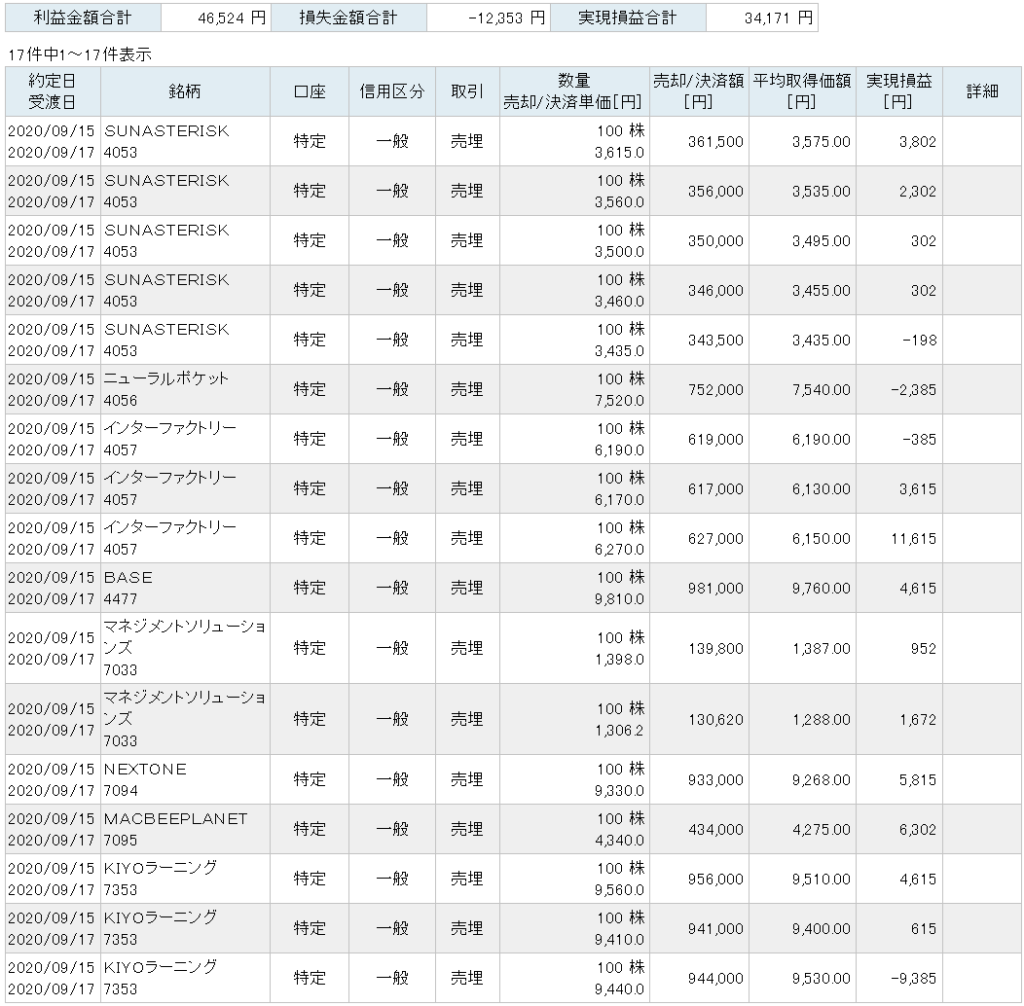Click the sale amount 130,620 cell

pyautogui.click(x=699, y=719)
